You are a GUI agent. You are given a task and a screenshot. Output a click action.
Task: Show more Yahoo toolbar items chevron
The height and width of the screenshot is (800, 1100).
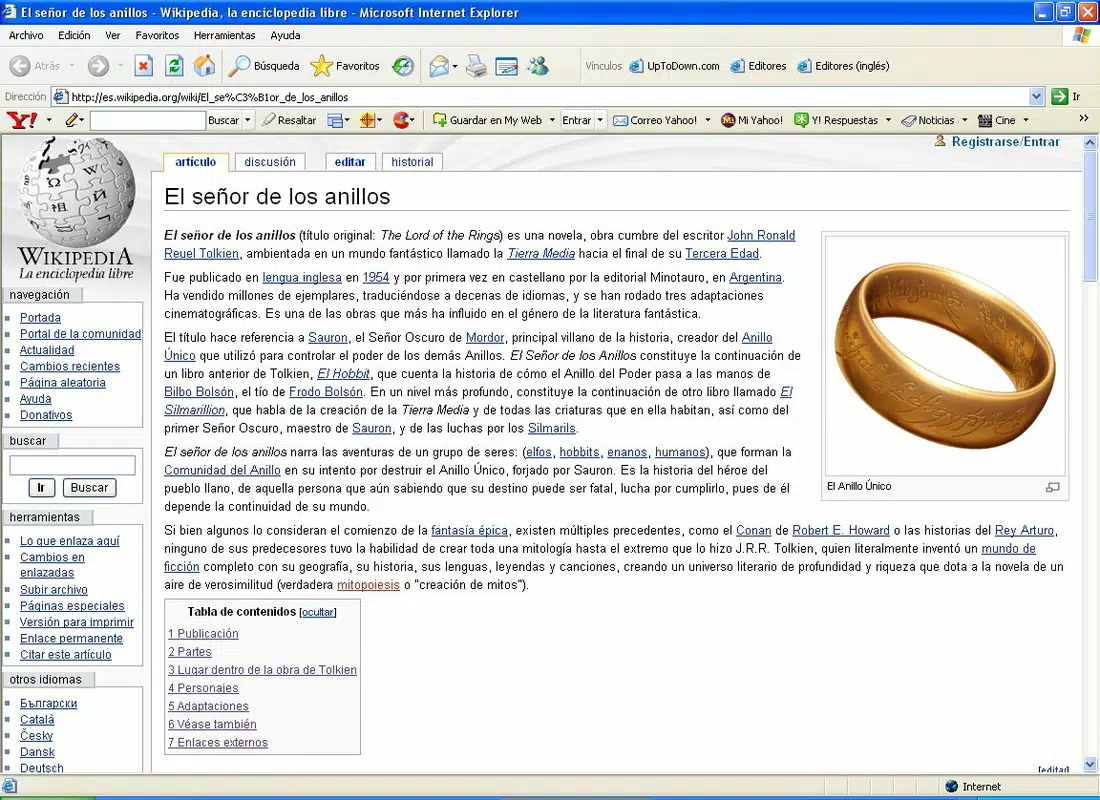[1084, 118]
